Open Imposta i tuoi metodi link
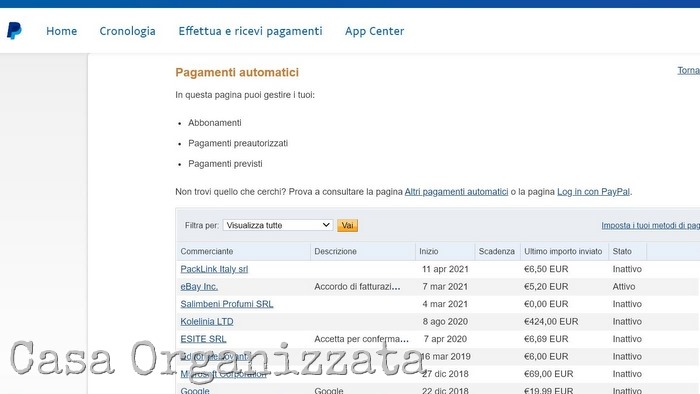The image size is (700, 394). 650,225
